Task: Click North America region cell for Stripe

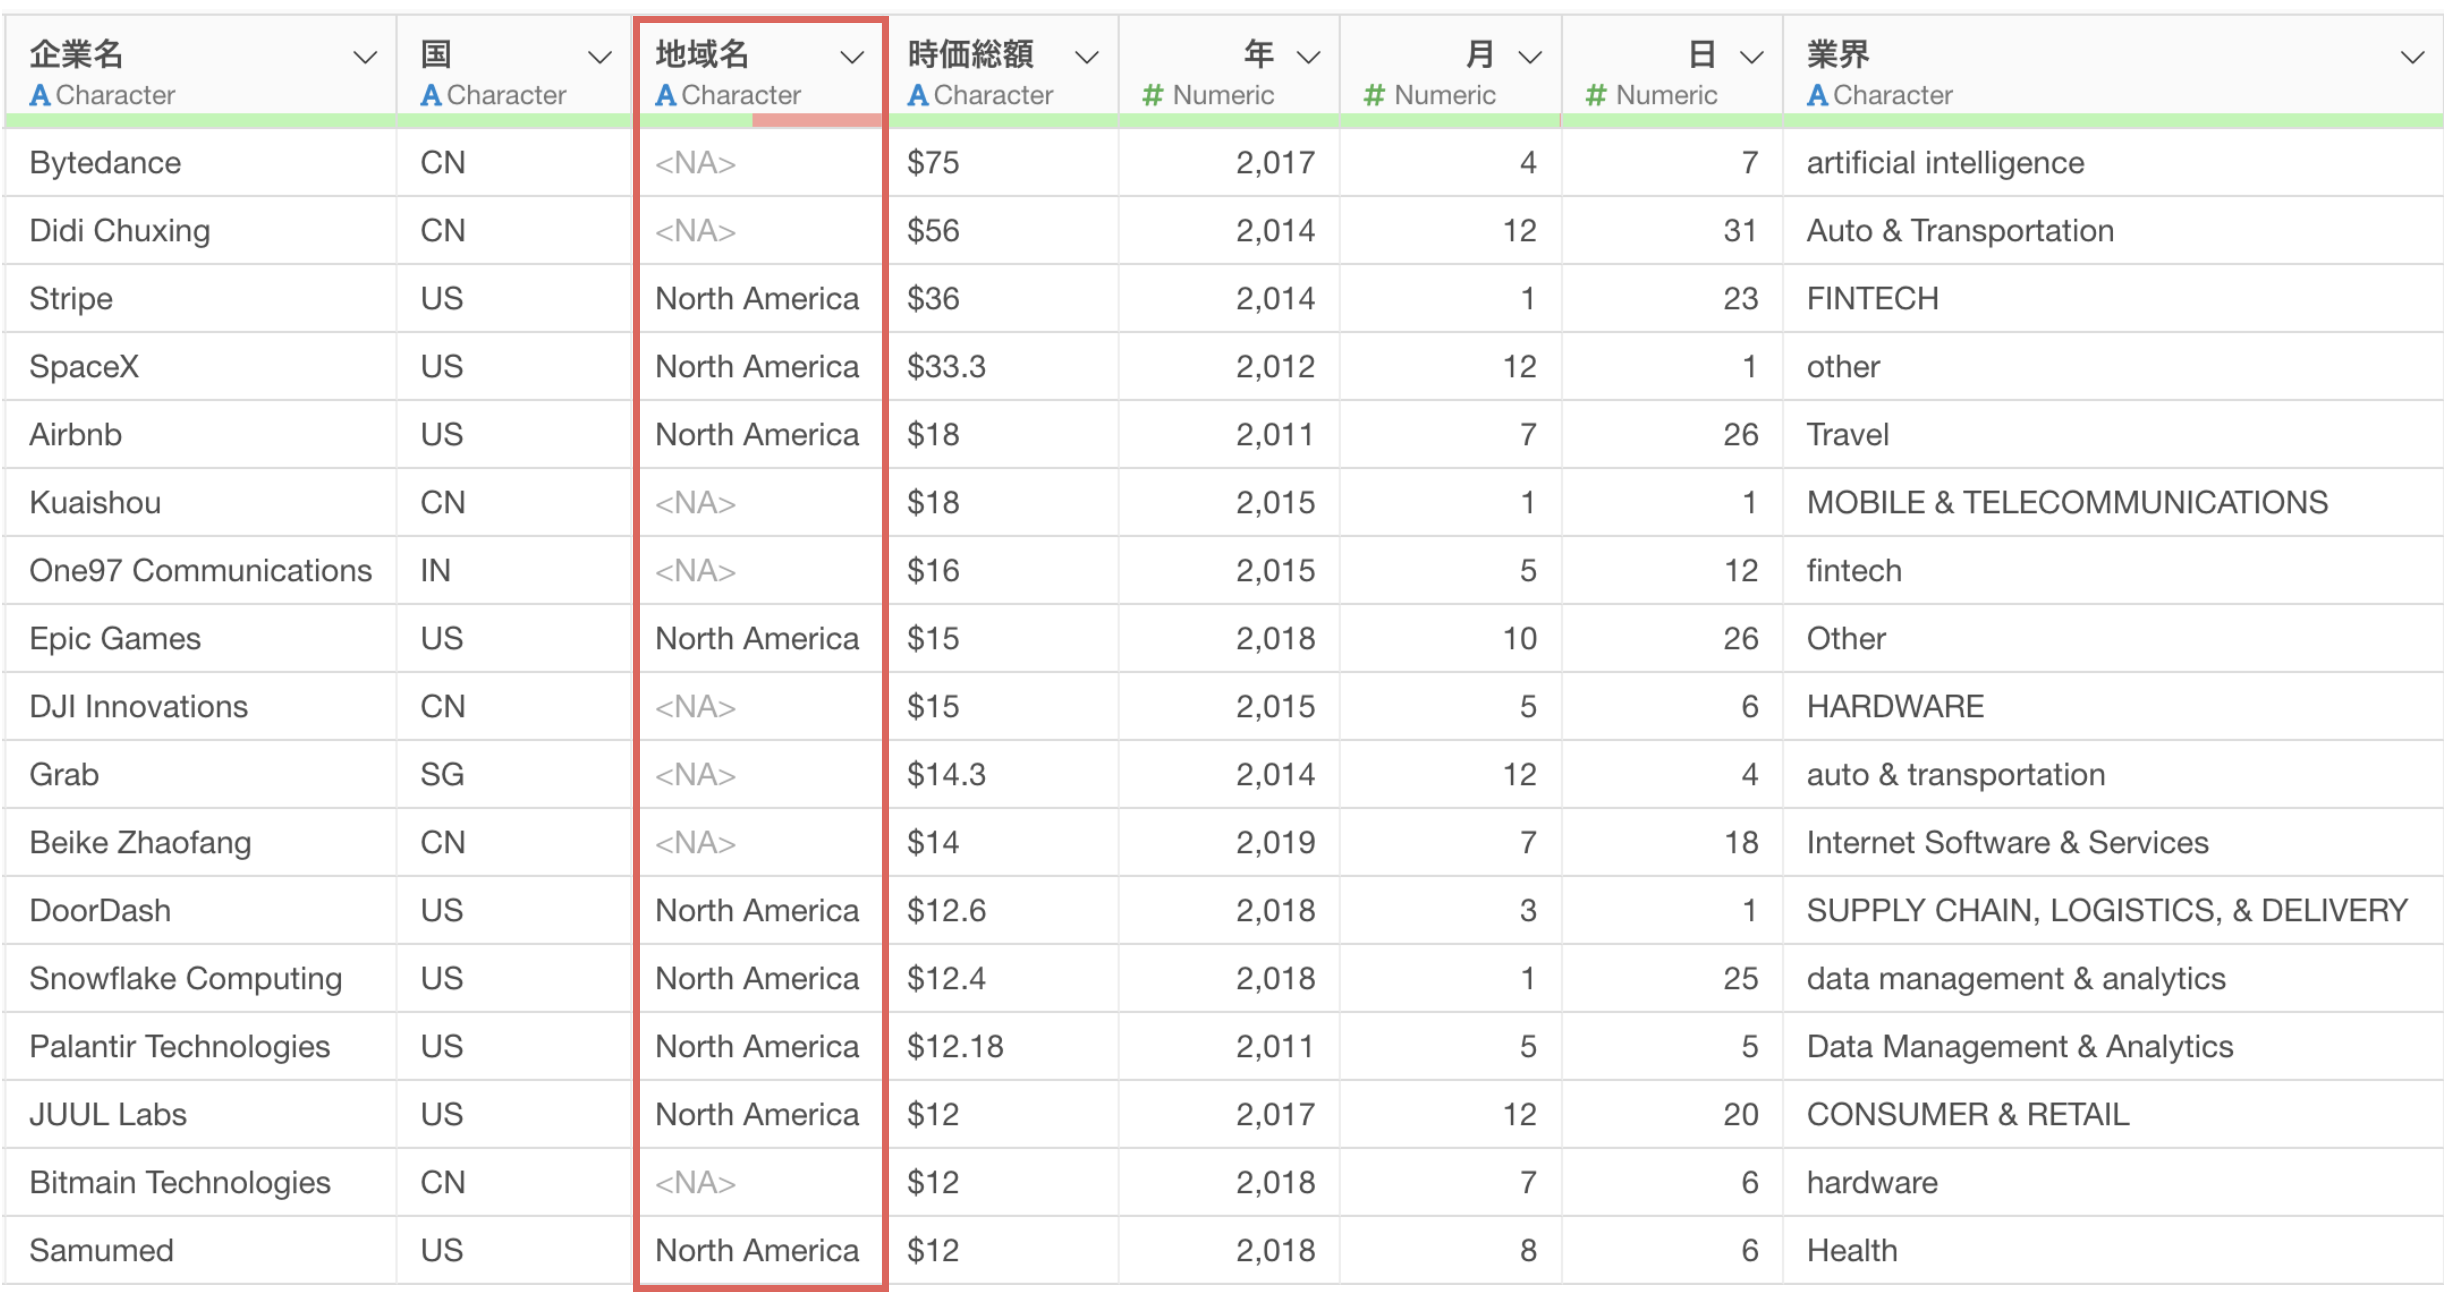Action: click(760, 298)
